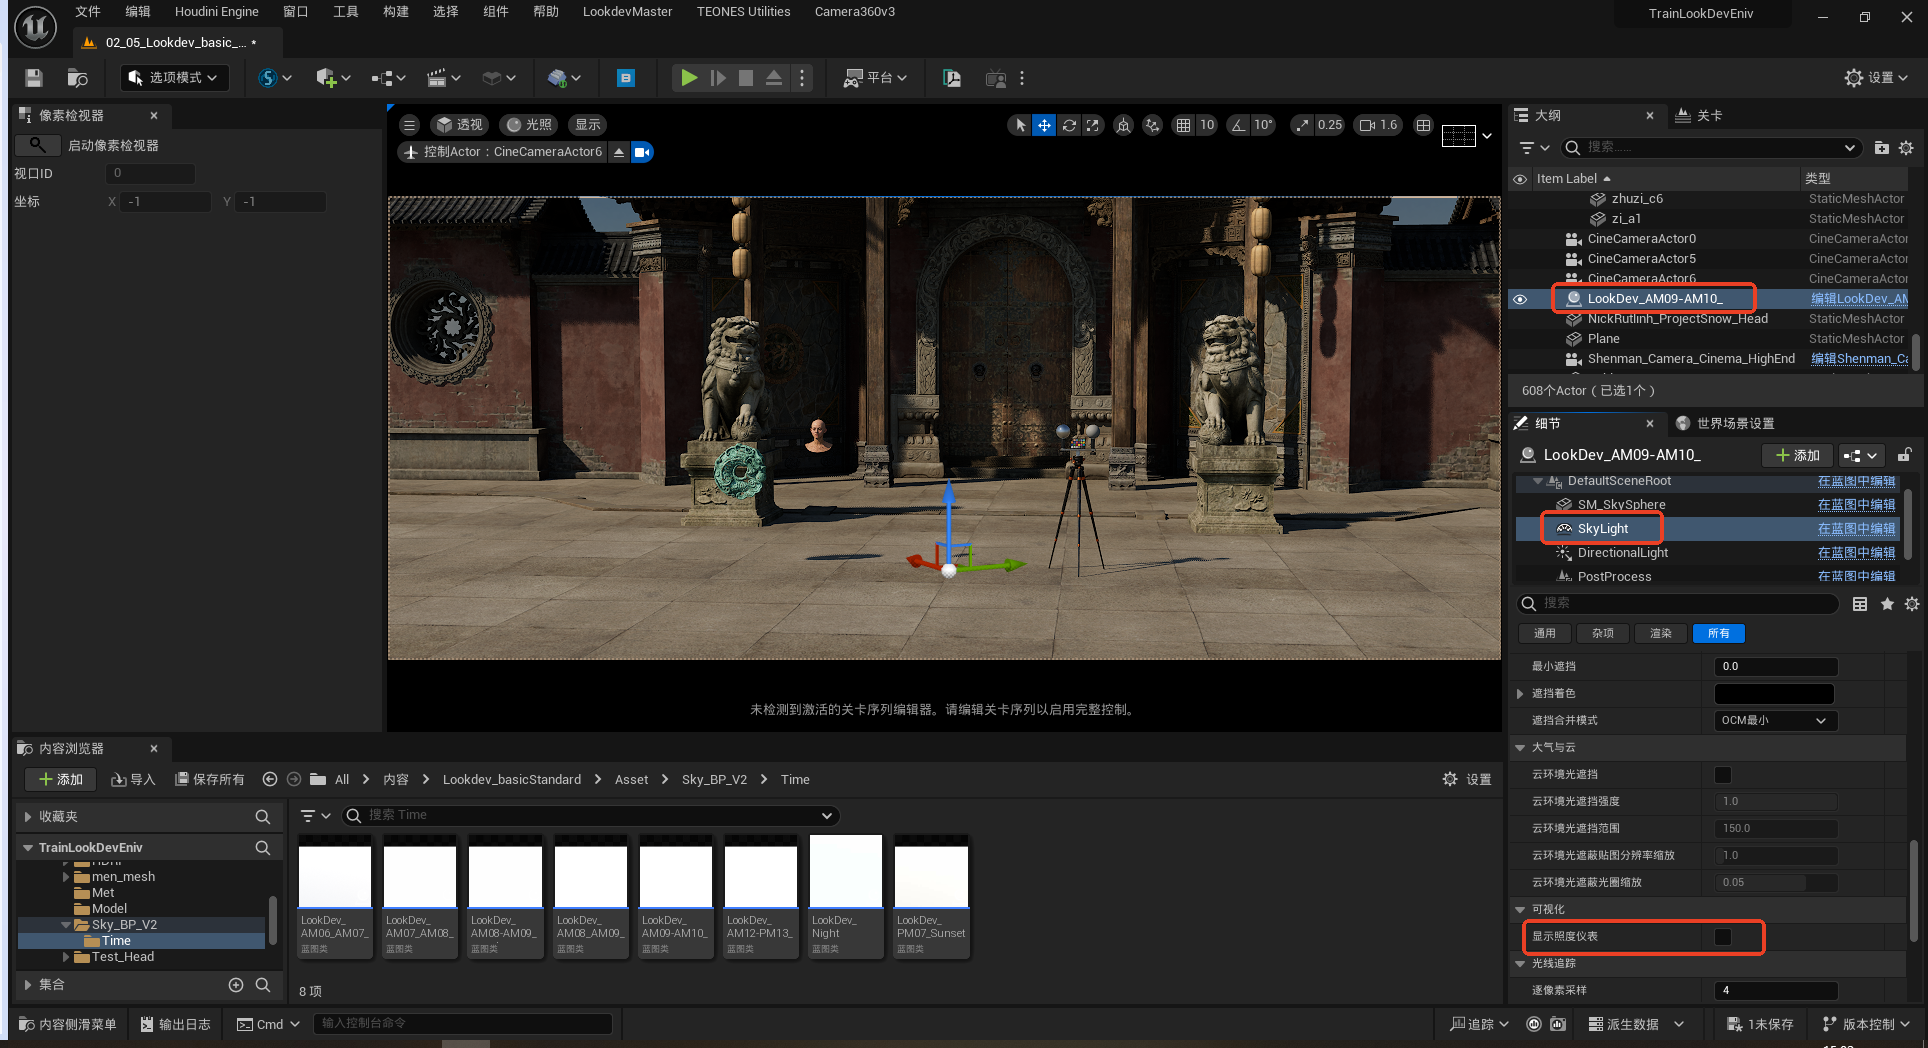
Task: Click the 保存所有 button in content browser
Action: tap(210, 780)
